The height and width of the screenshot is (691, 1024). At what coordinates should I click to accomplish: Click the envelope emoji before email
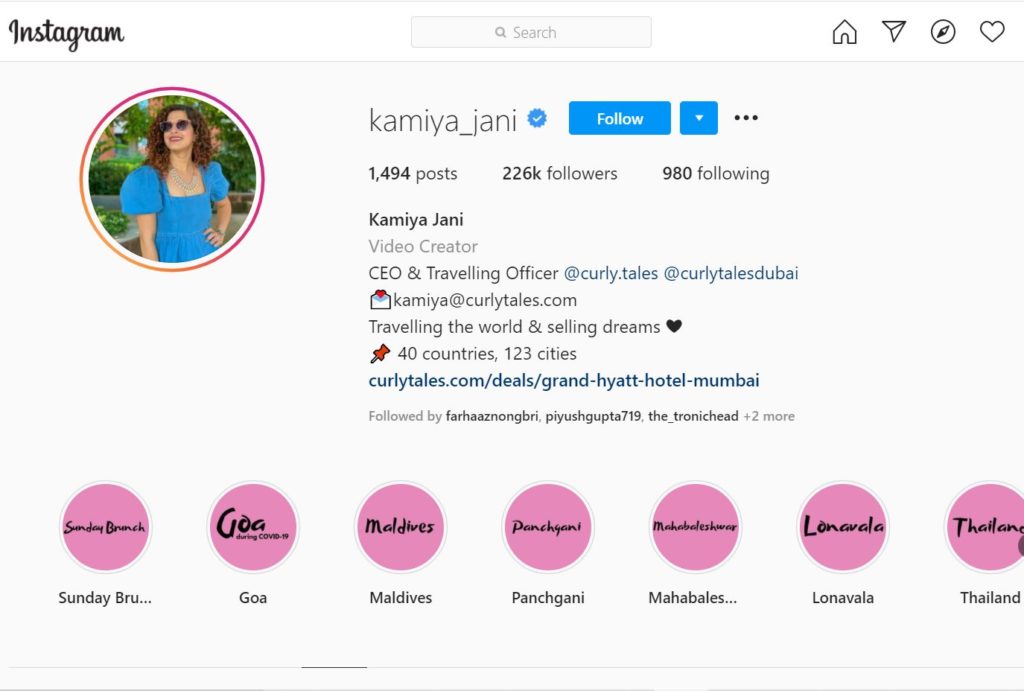pos(380,300)
